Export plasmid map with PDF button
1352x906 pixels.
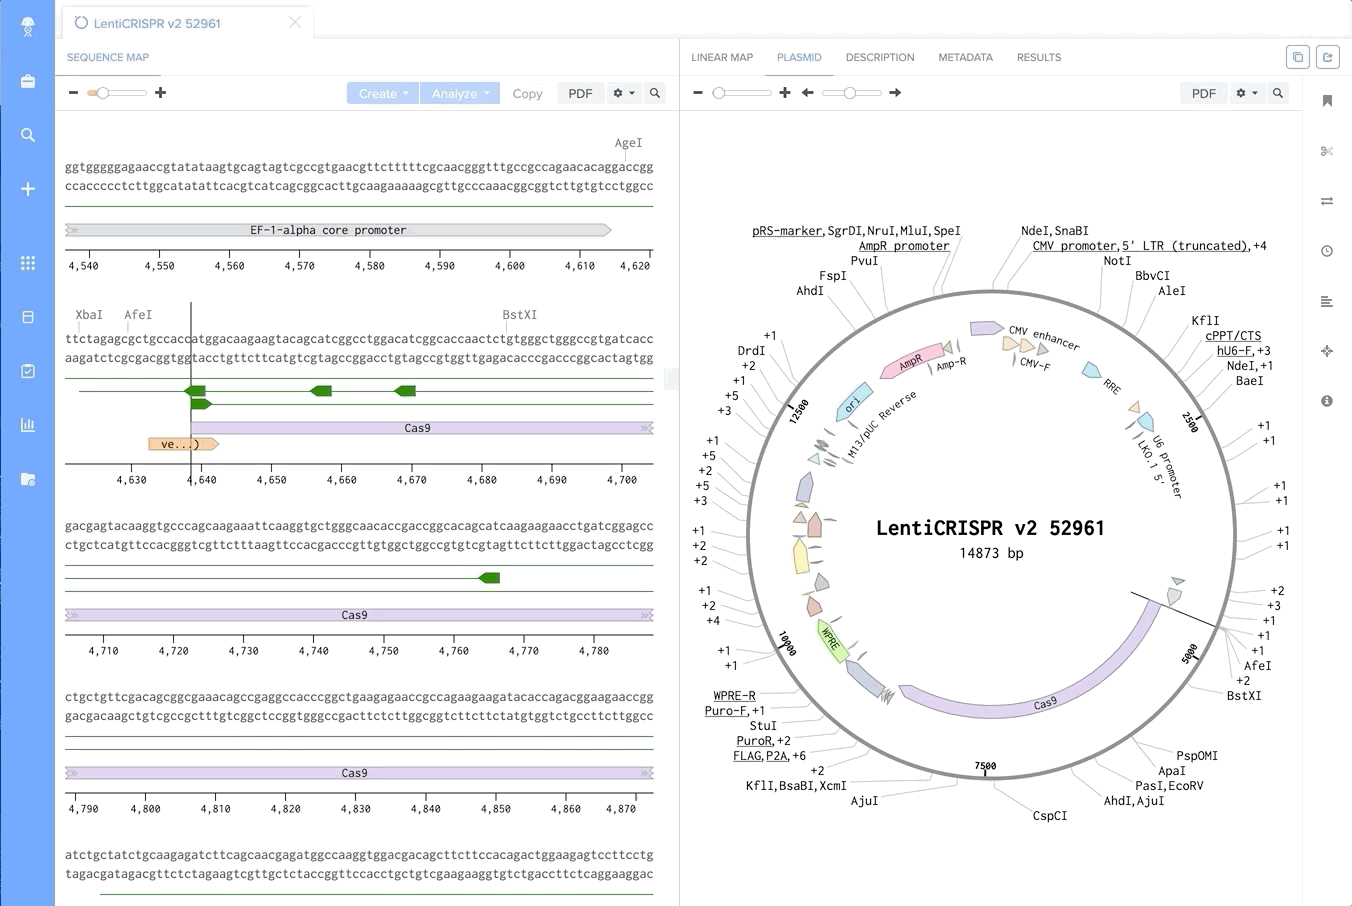pyautogui.click(x=1204, y=93)
